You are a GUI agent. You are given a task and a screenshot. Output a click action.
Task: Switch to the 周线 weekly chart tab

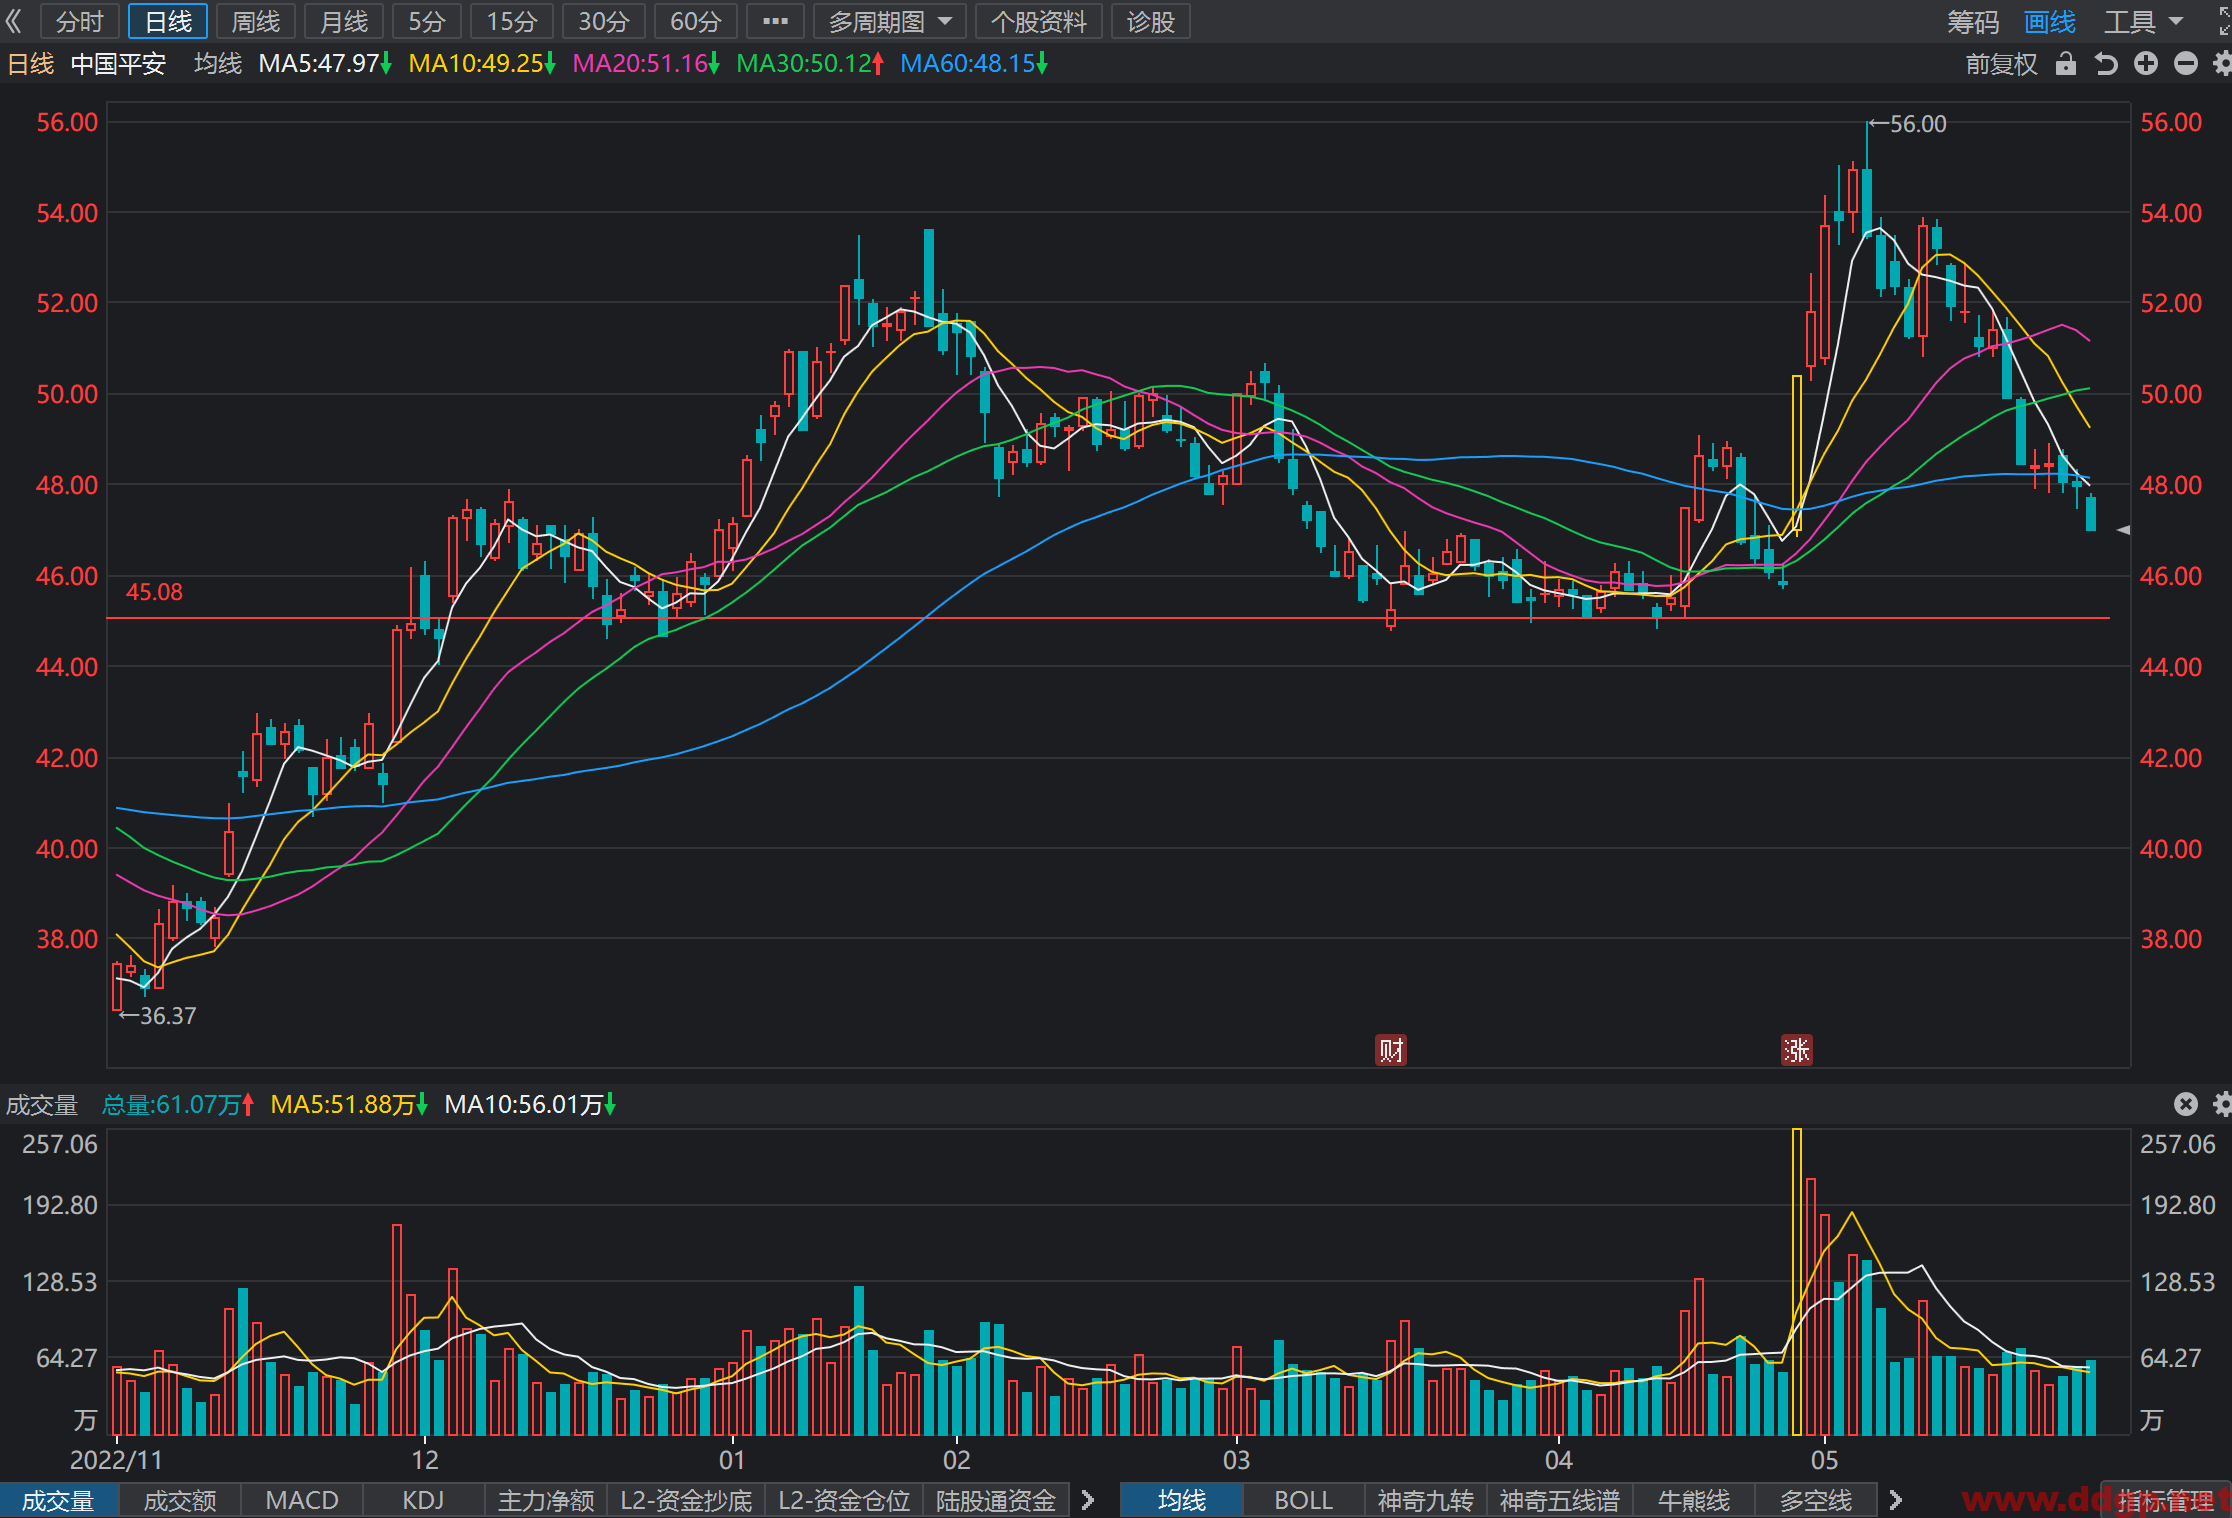(x=256, y=21)
